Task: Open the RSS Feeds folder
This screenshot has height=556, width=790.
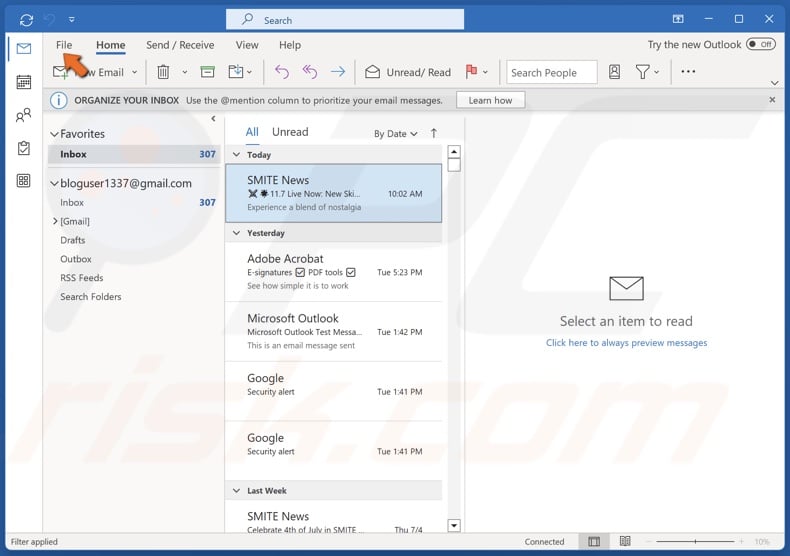Action: (x=82, y=277)
